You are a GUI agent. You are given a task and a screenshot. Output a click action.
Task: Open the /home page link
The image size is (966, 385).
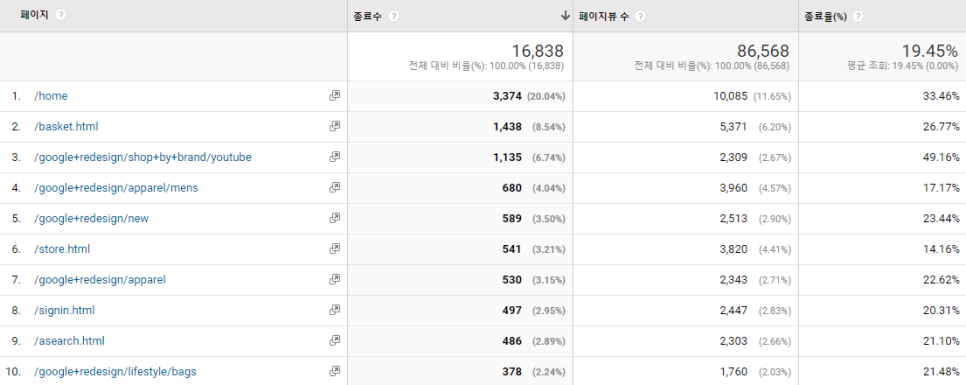51,96
